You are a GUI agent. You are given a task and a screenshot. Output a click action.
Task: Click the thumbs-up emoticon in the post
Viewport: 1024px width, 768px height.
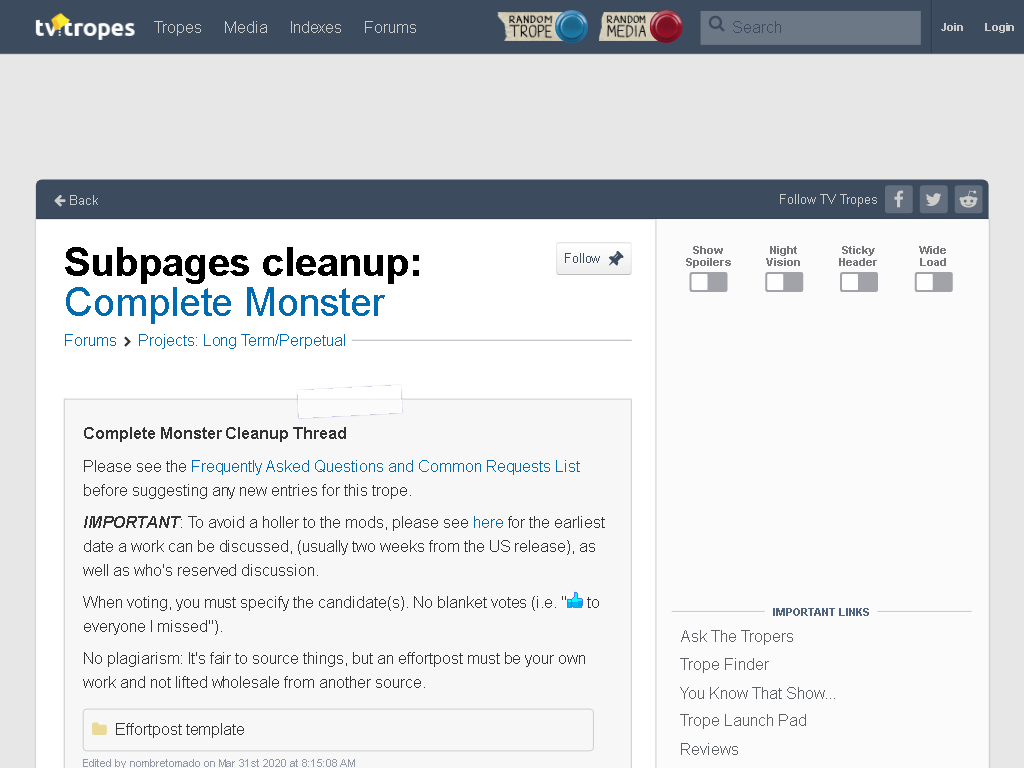575,601
